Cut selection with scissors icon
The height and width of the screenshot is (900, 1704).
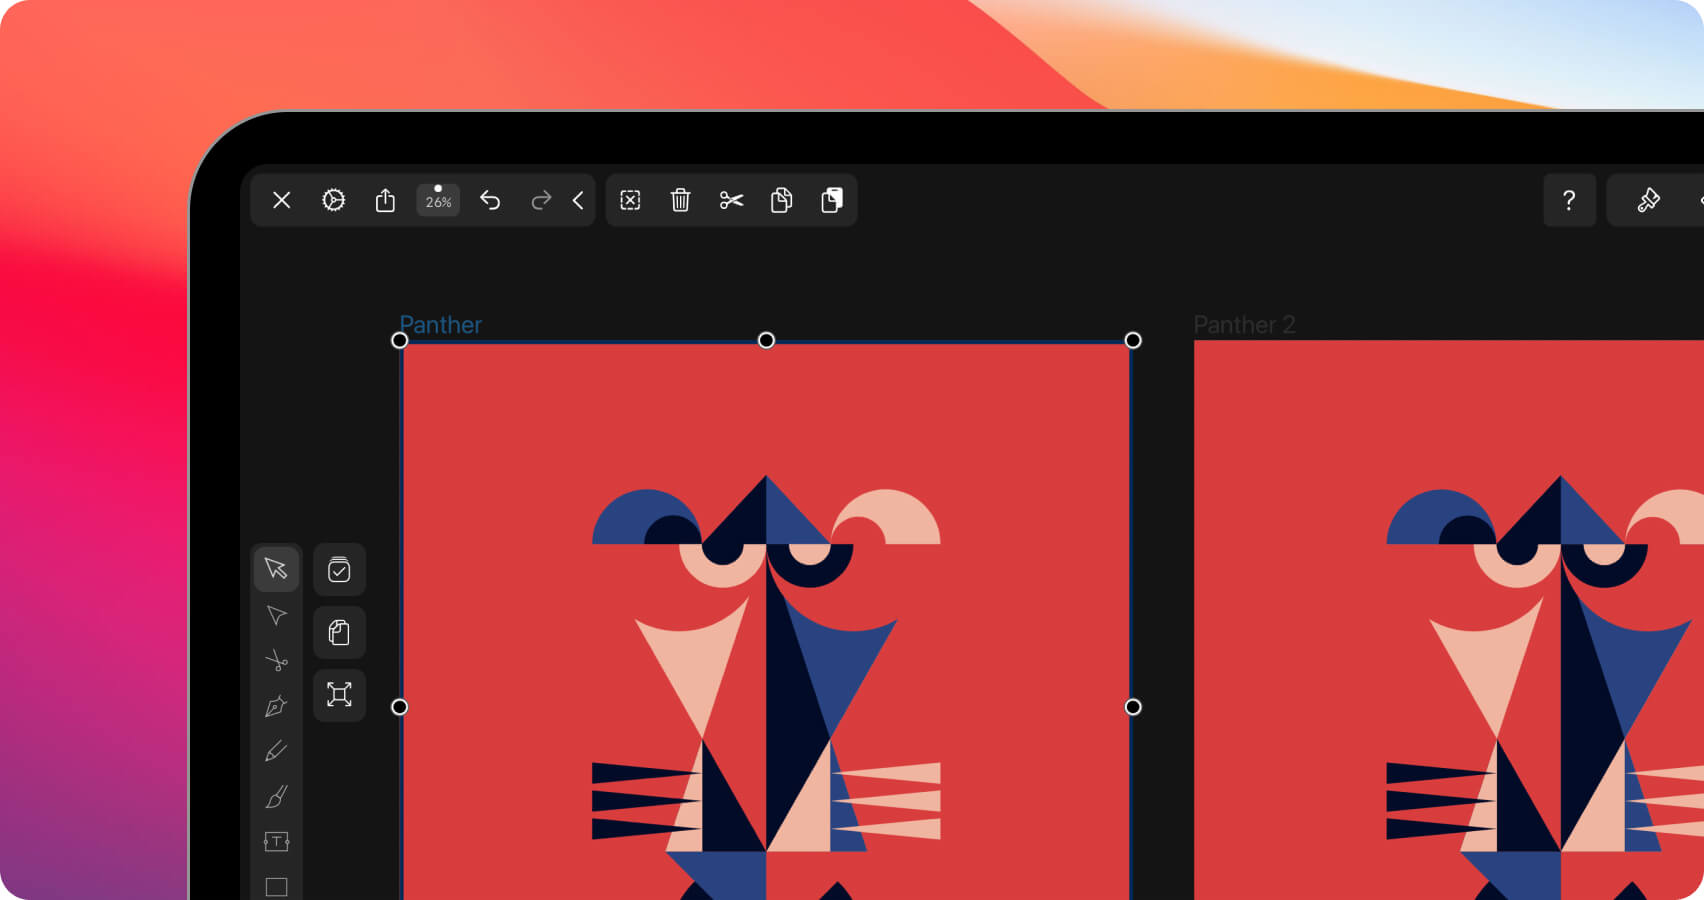point(731,200)
